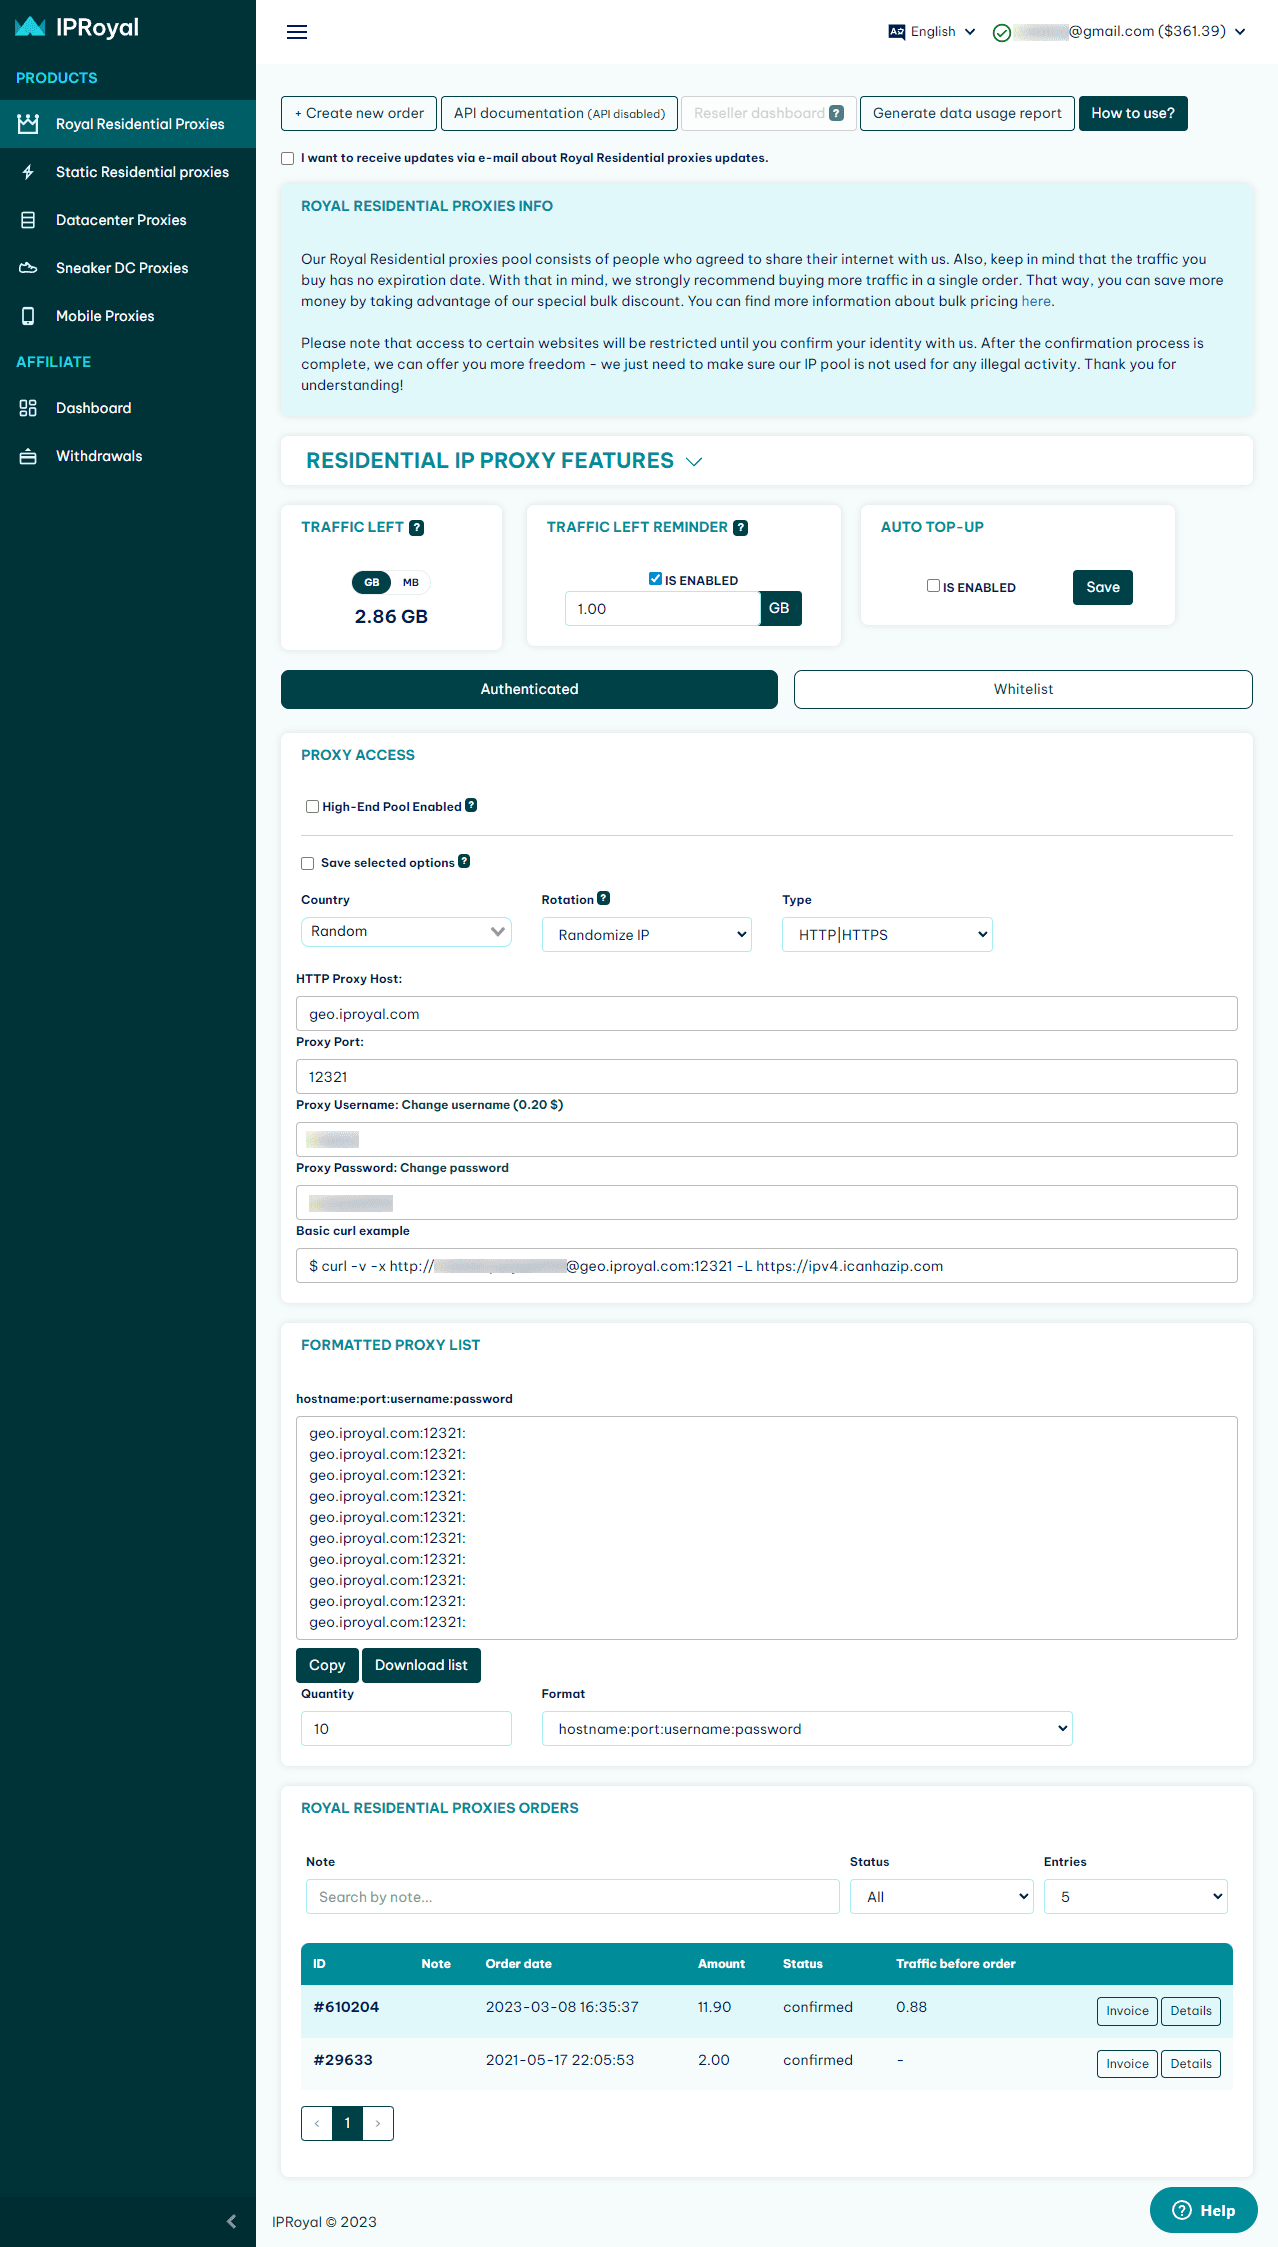This screenshot has height=2247, width=1278.
Task: Click the Traffic Left Reminder help icon
Action: [x=741, y=528]
